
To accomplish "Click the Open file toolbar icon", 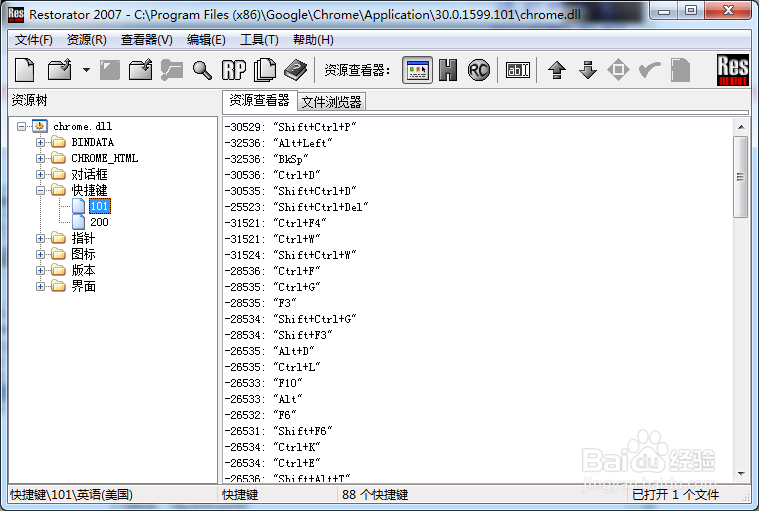I will pyautogui.click(x=60, y=70).
